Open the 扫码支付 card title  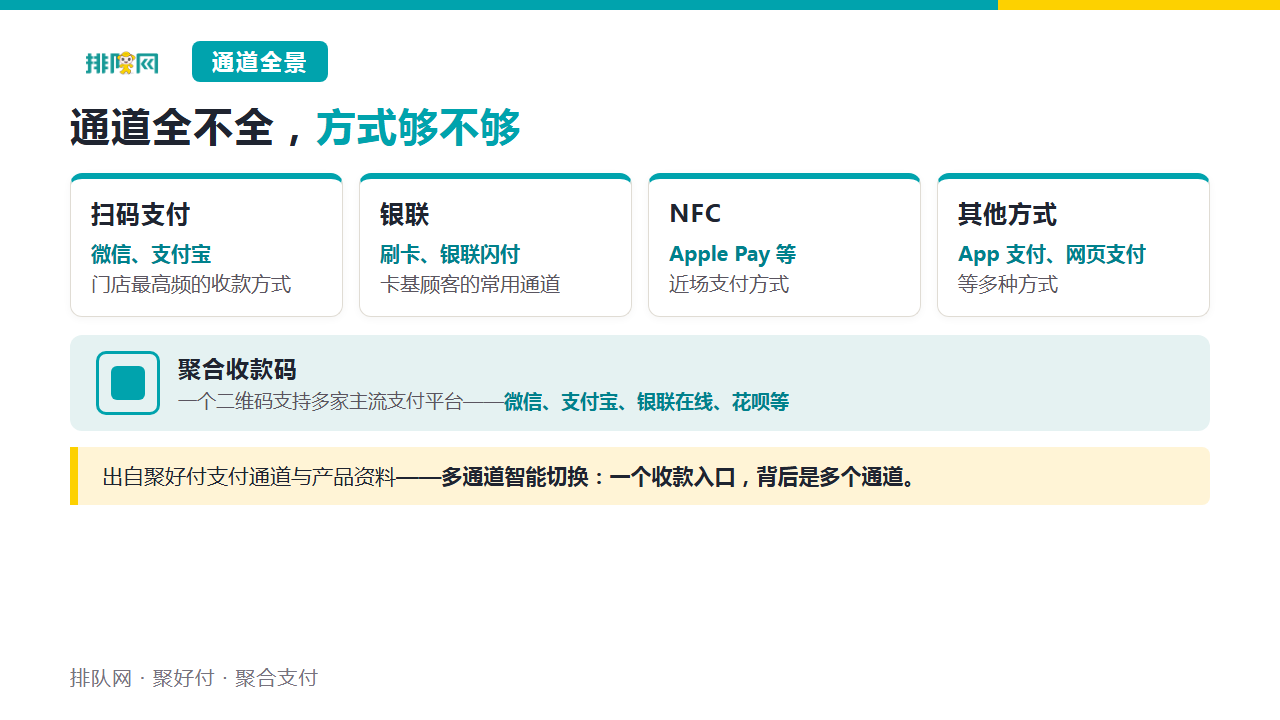coord(140,214)
